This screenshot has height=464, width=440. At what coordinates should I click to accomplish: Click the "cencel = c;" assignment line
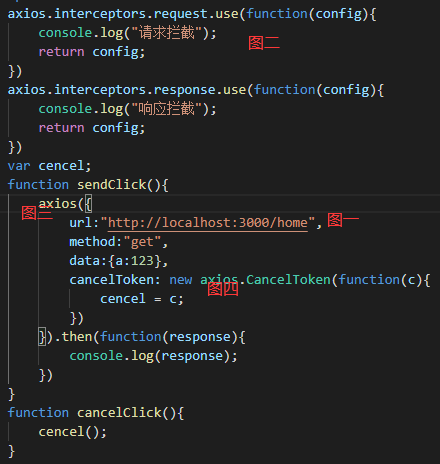pos(142,299)
